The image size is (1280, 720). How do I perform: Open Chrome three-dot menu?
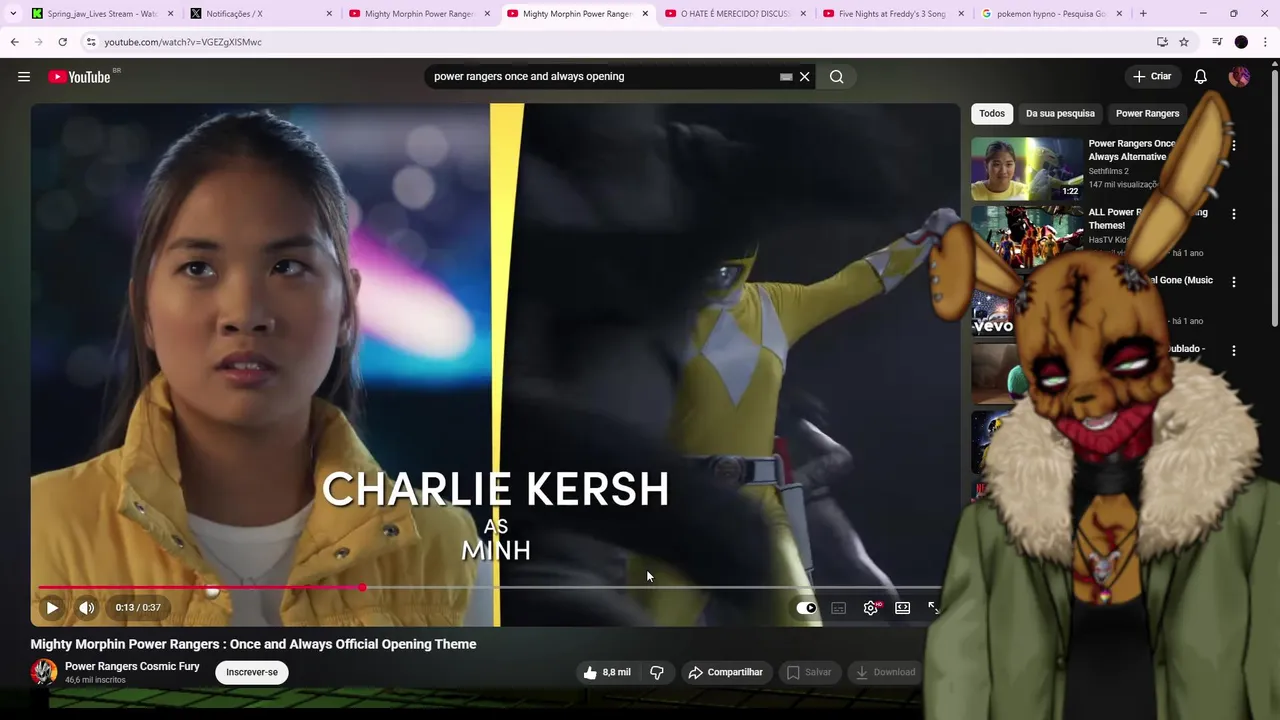[x=1265, y=42]
